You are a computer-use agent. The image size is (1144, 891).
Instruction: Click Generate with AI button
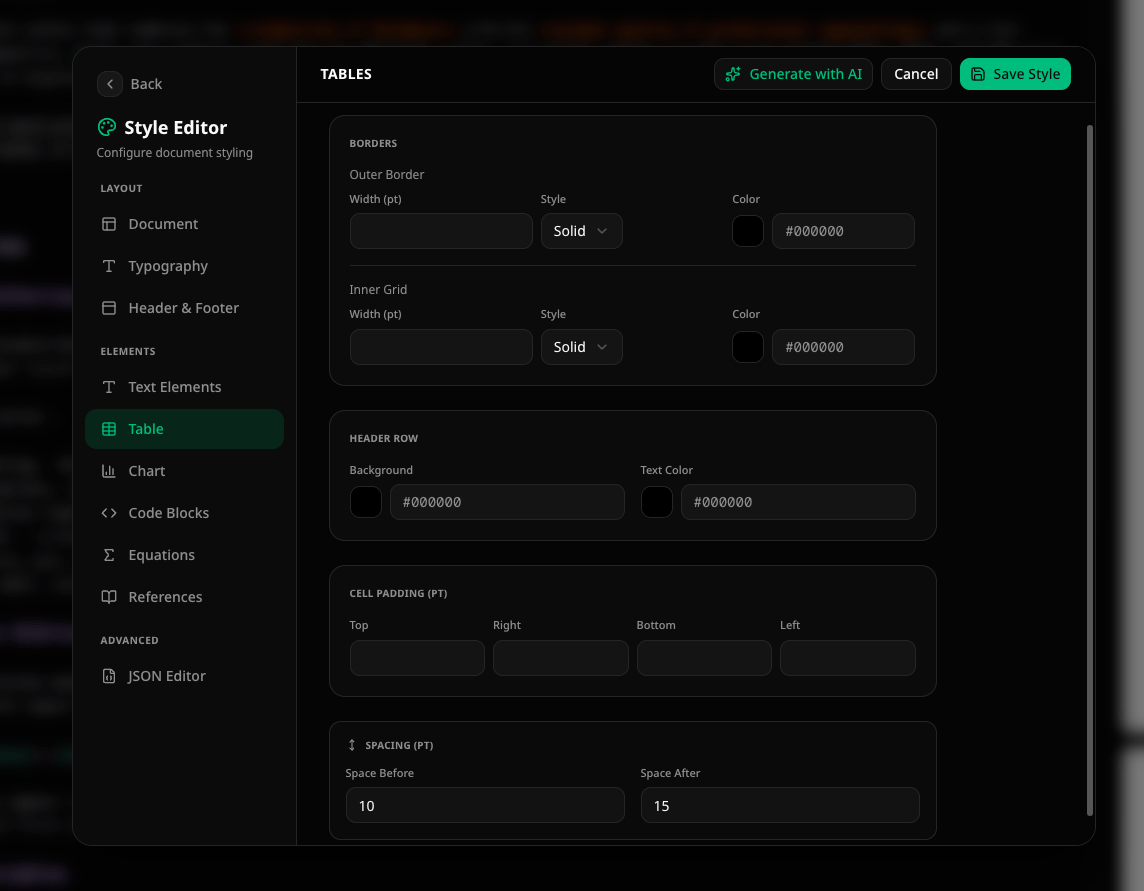[793, 74]
